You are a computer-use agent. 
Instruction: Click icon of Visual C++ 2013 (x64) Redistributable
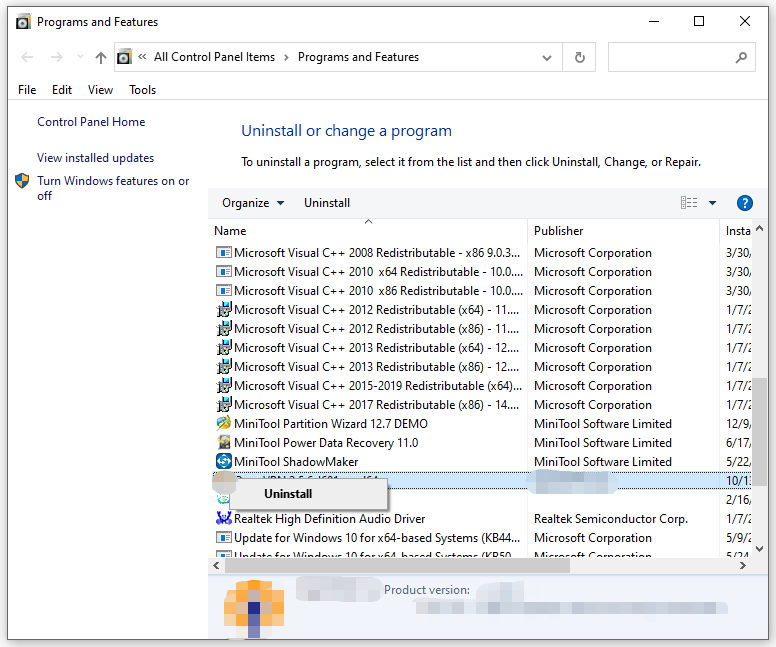tap(224, 348)
